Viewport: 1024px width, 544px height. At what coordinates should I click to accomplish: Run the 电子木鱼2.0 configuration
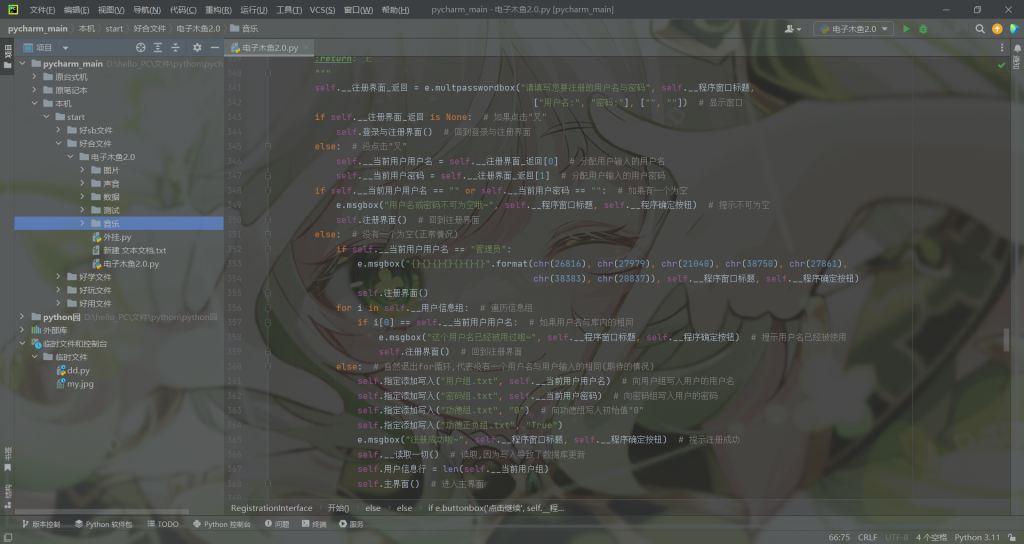pyautogui.click(x=906, y=29)
